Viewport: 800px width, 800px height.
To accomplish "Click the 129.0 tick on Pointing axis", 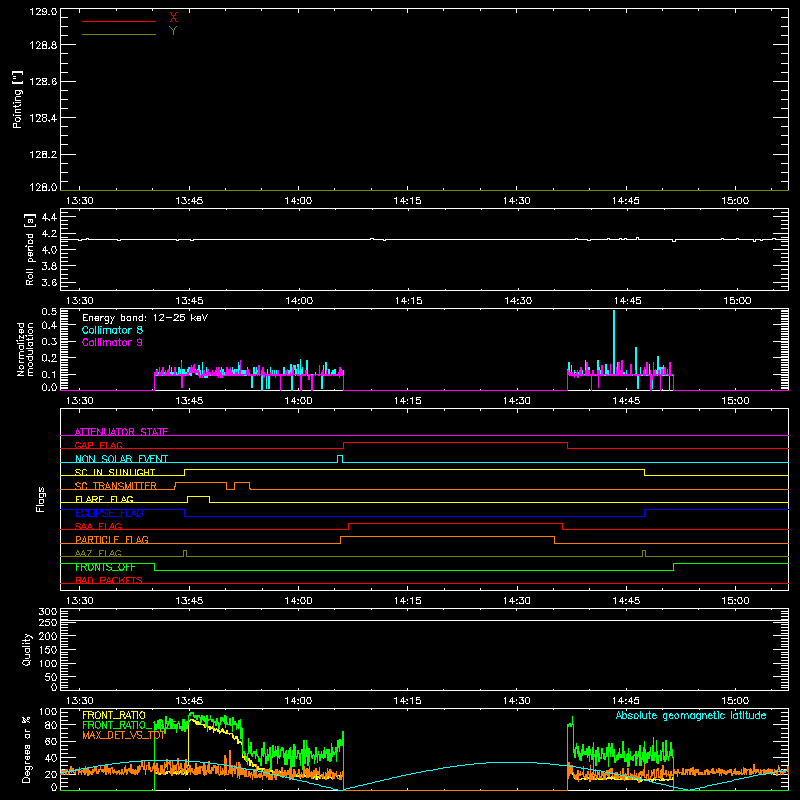I will pyautogui.click(x=43, y=11).
